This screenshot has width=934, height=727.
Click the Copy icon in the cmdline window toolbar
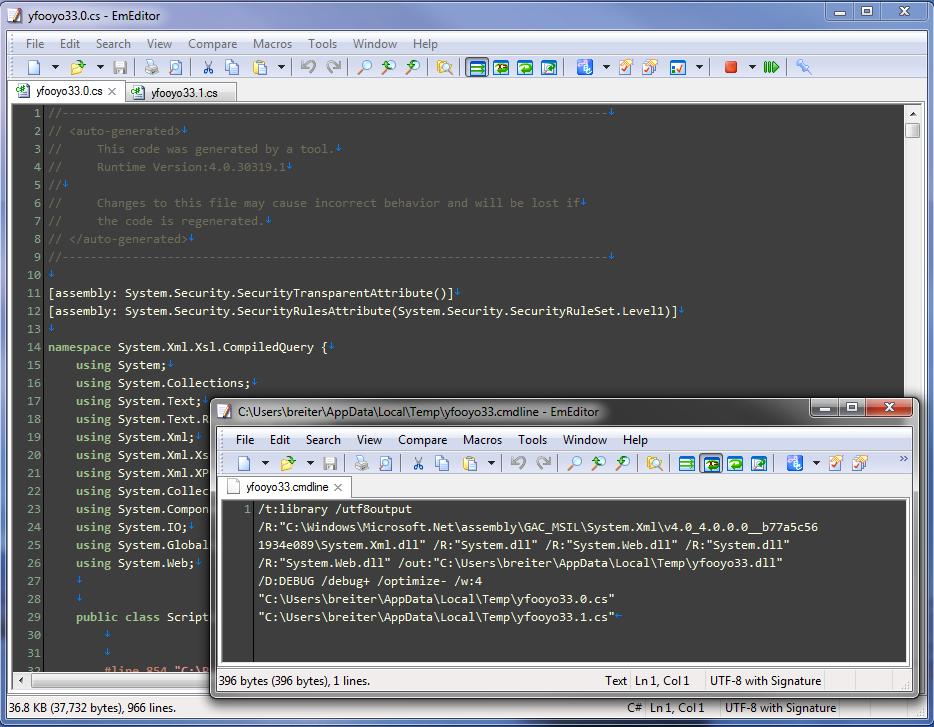click(442, 464)
